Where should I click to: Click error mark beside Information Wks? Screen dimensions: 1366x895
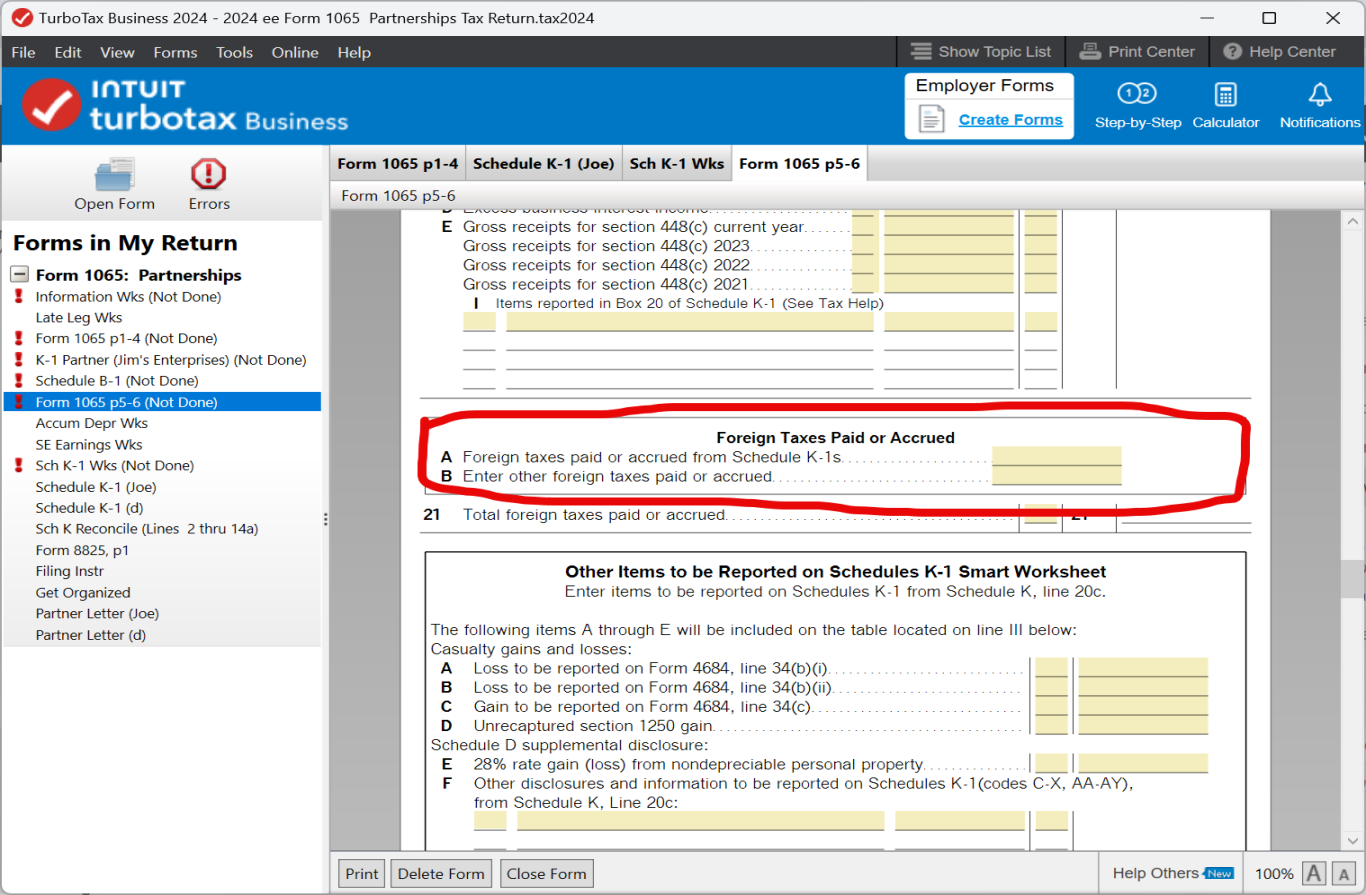tap(17, 296)
